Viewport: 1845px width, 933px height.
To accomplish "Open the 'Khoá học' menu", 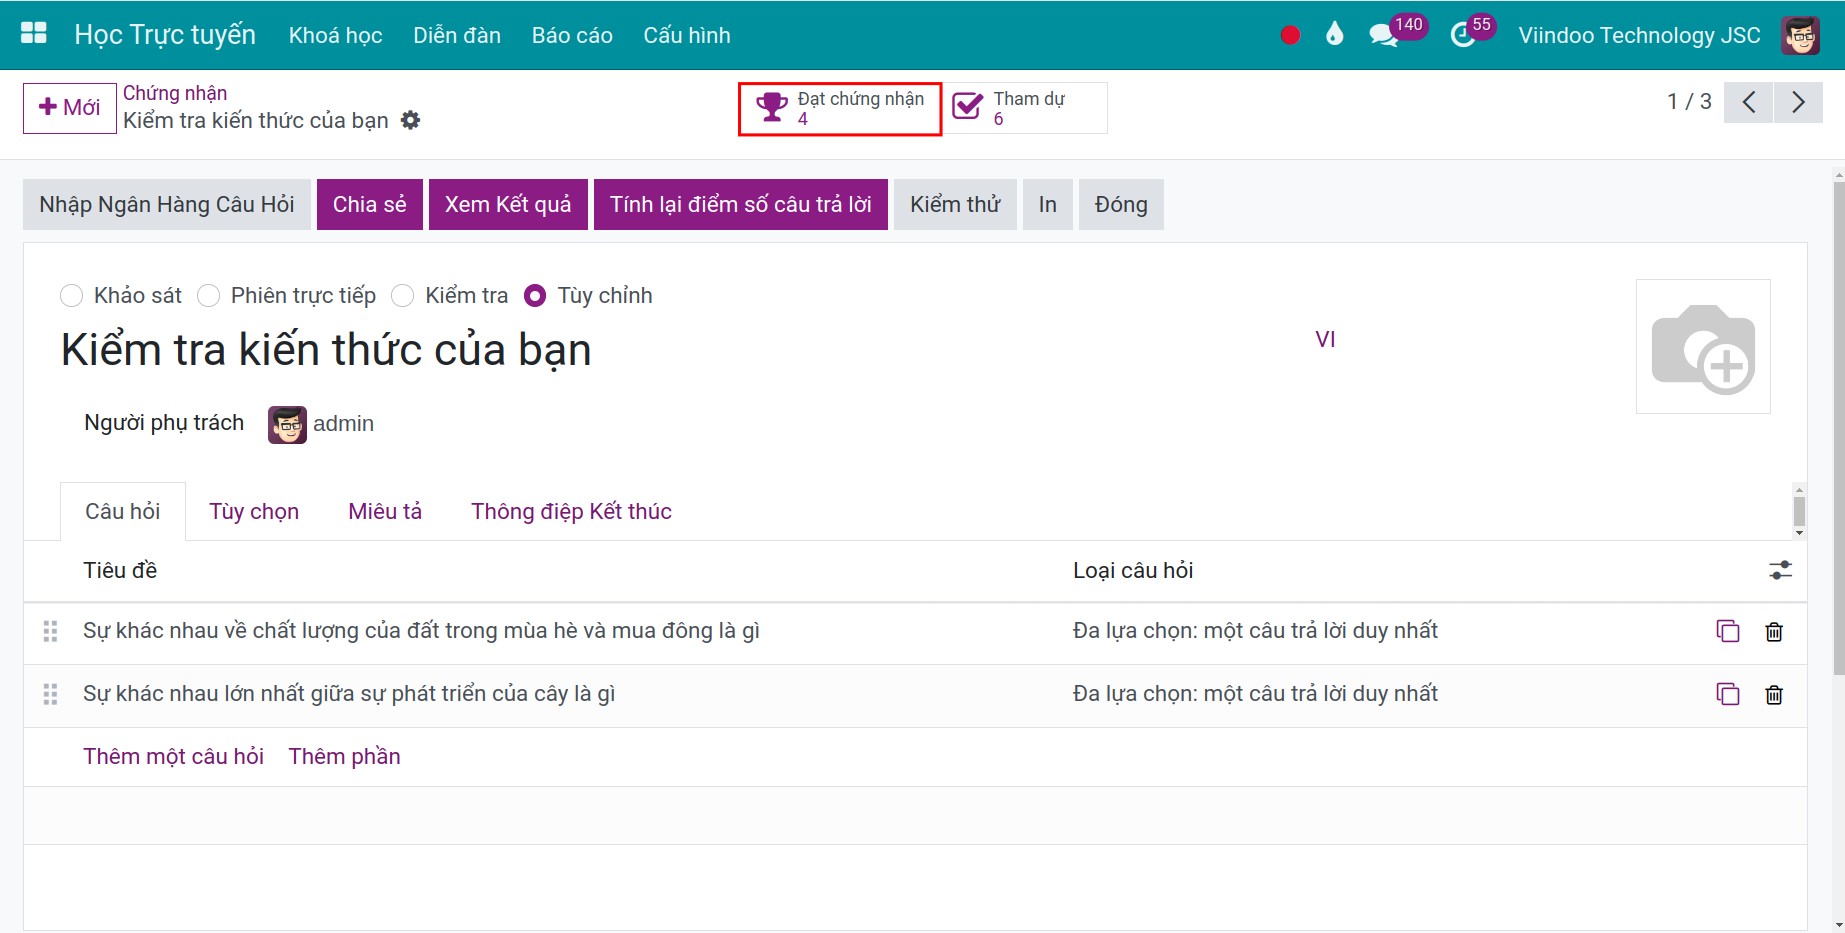I will click(336, 35).
